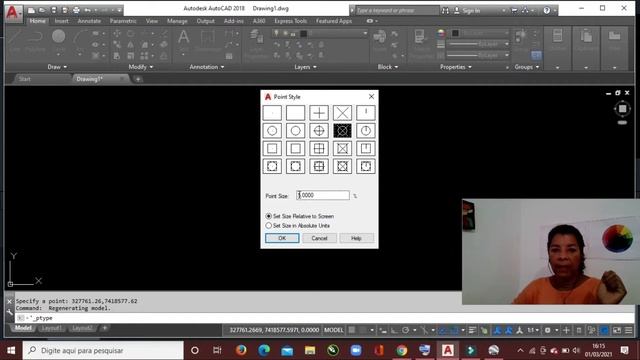Toggle the grid display in status bar

pos(352,330)
